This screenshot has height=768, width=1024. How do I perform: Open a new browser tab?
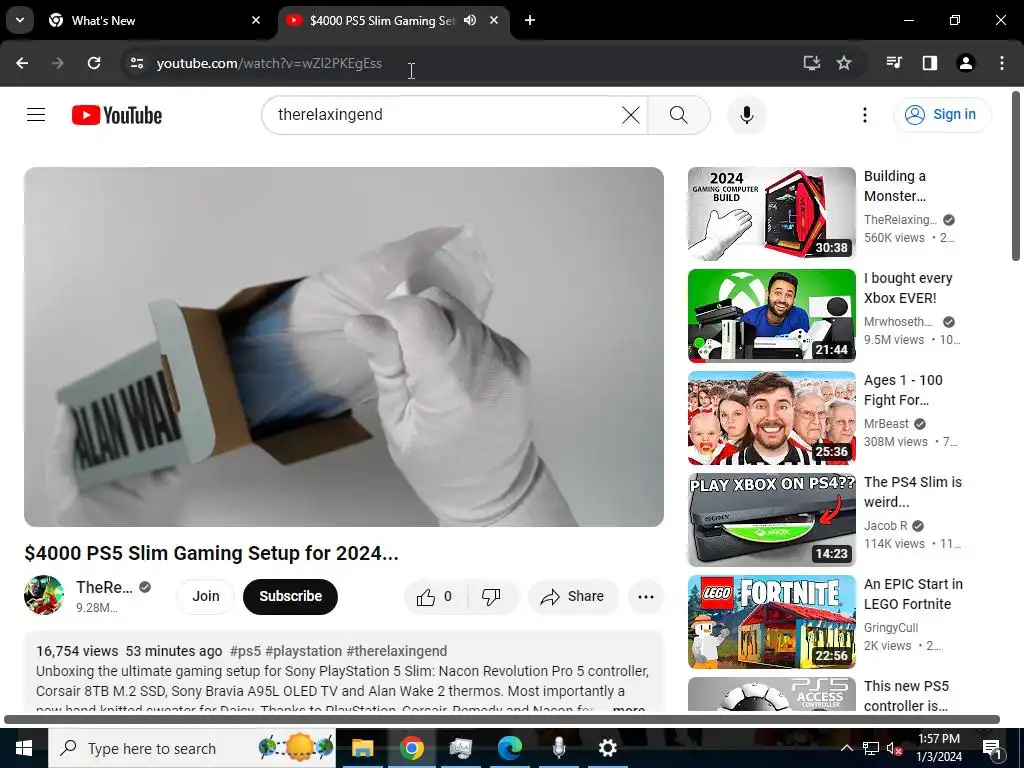[530, 20]
